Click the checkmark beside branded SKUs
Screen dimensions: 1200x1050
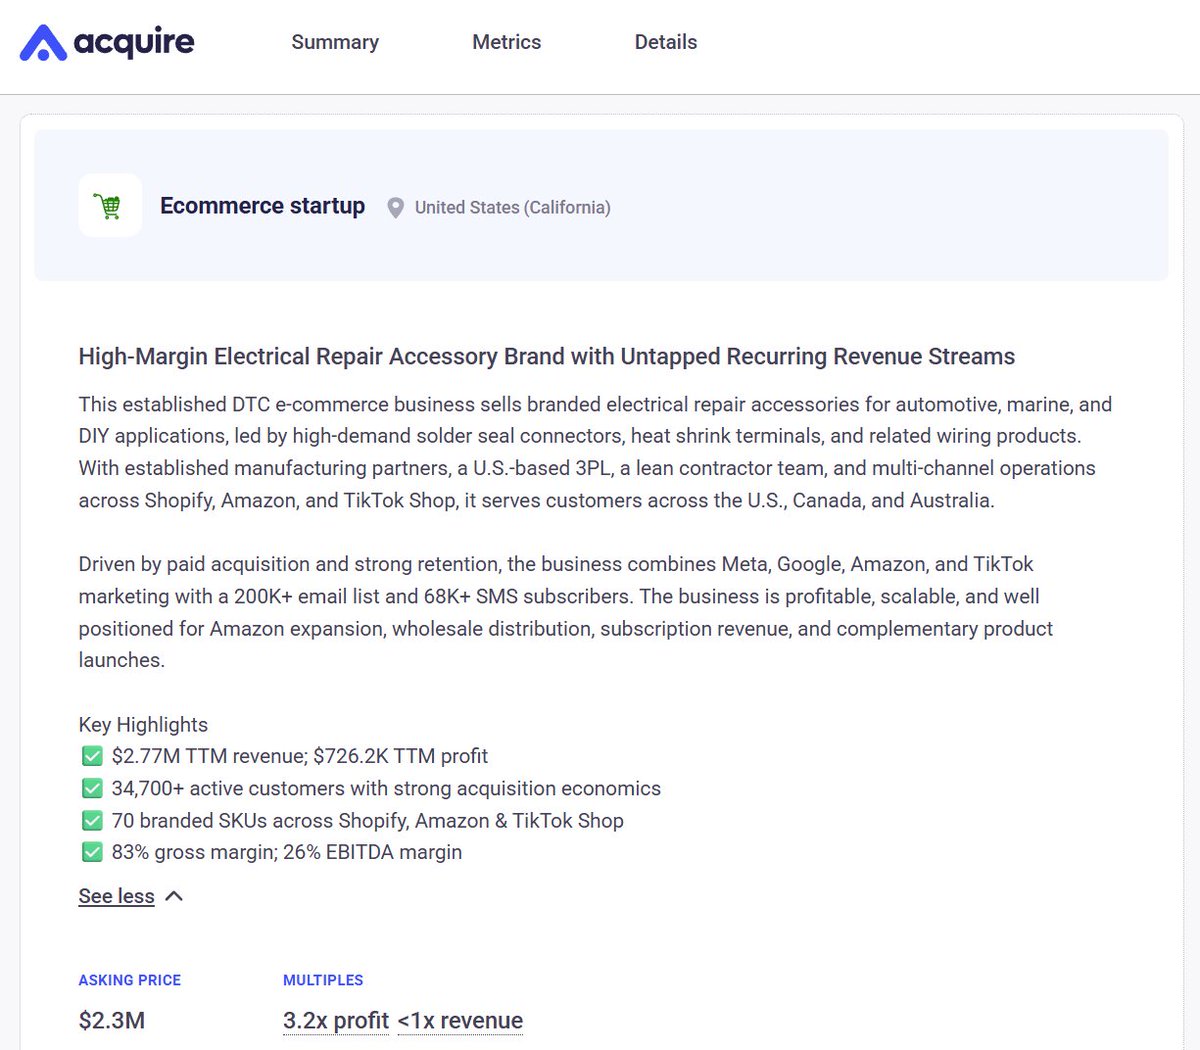92,820
